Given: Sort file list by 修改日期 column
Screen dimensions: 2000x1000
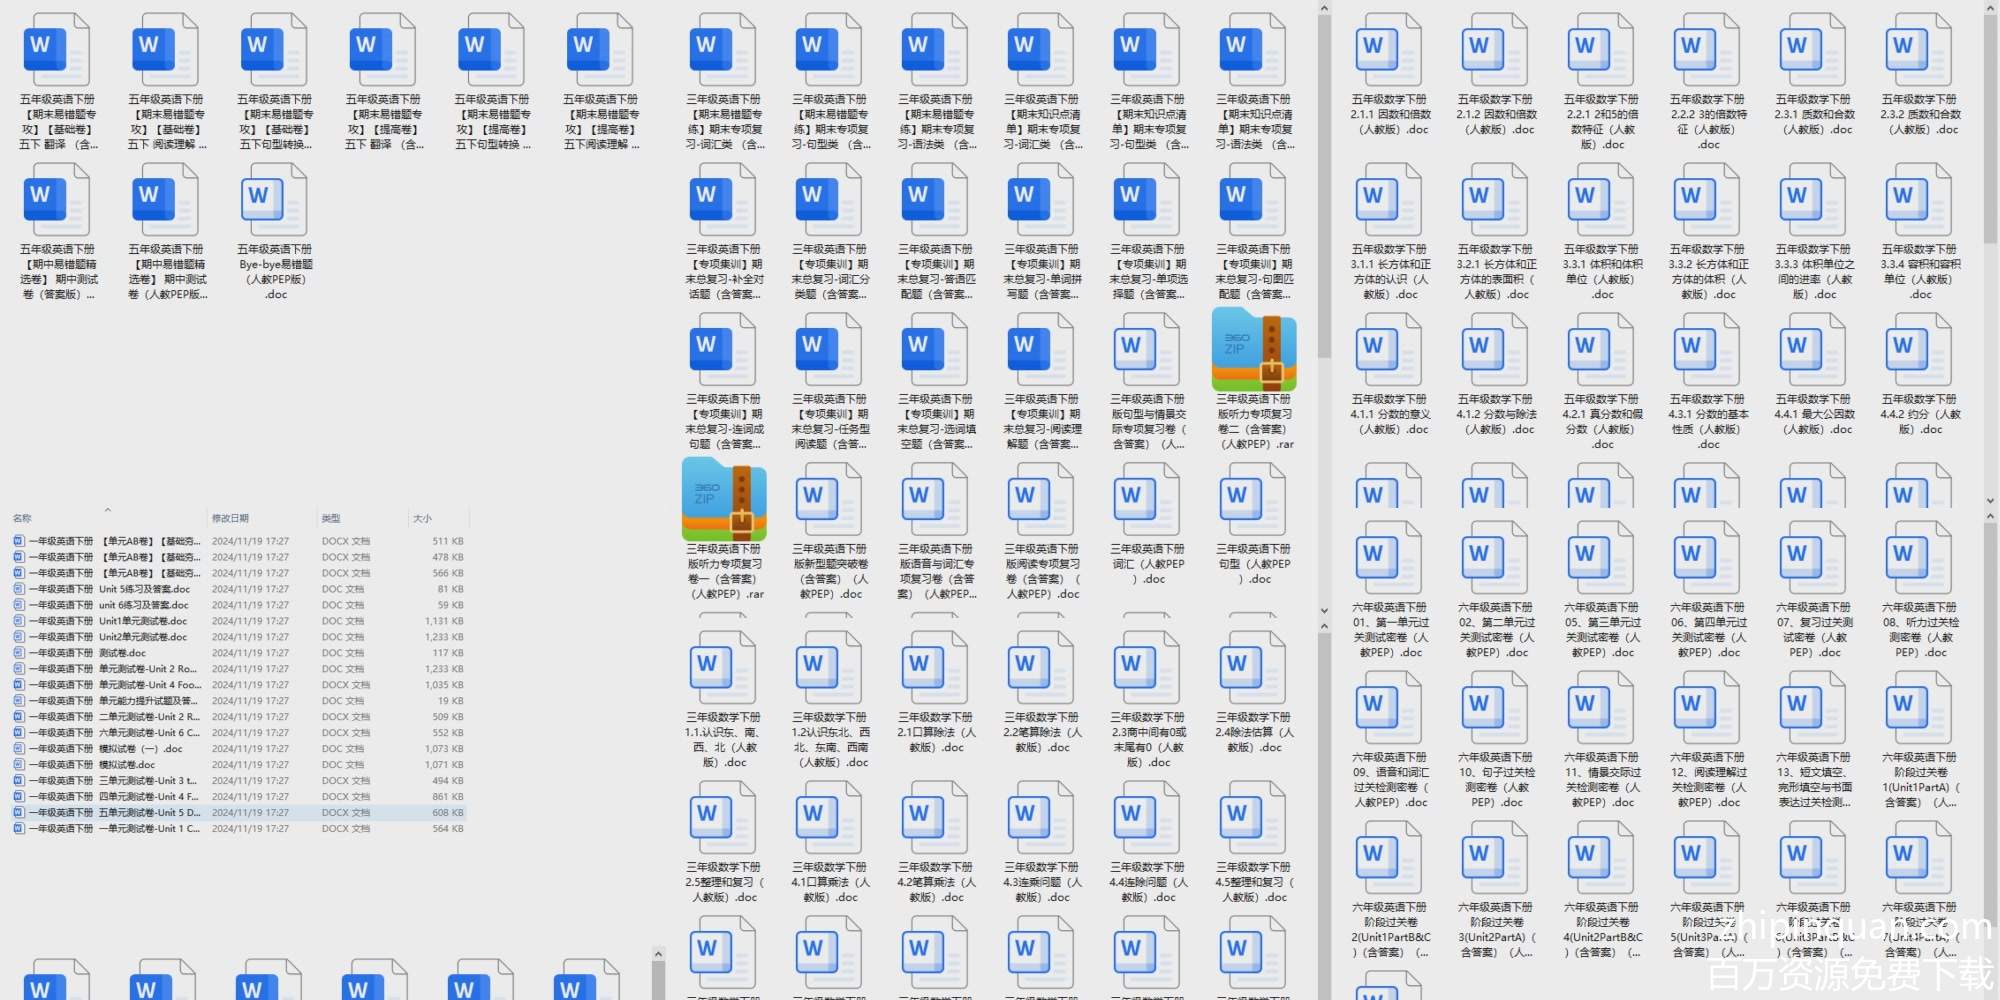Looking at the screenshot, I should pyautogui.click(x=230, y=518).
